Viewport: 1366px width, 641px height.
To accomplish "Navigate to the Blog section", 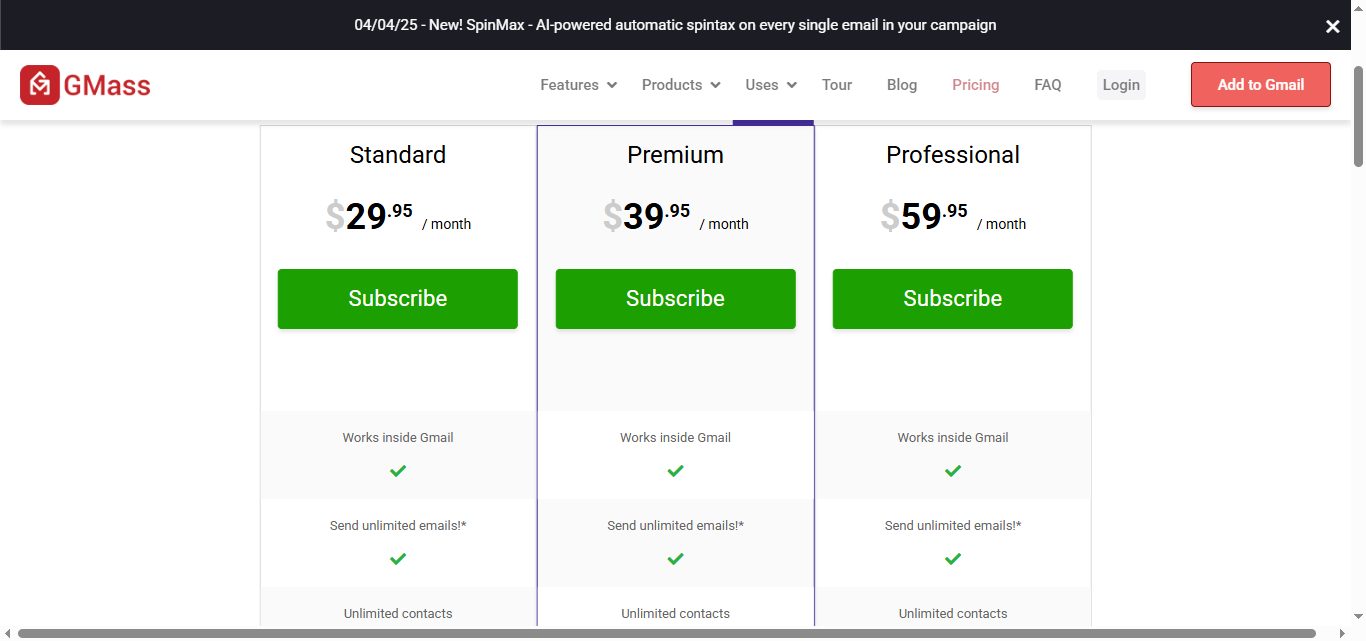I will [x=901, y=85].
